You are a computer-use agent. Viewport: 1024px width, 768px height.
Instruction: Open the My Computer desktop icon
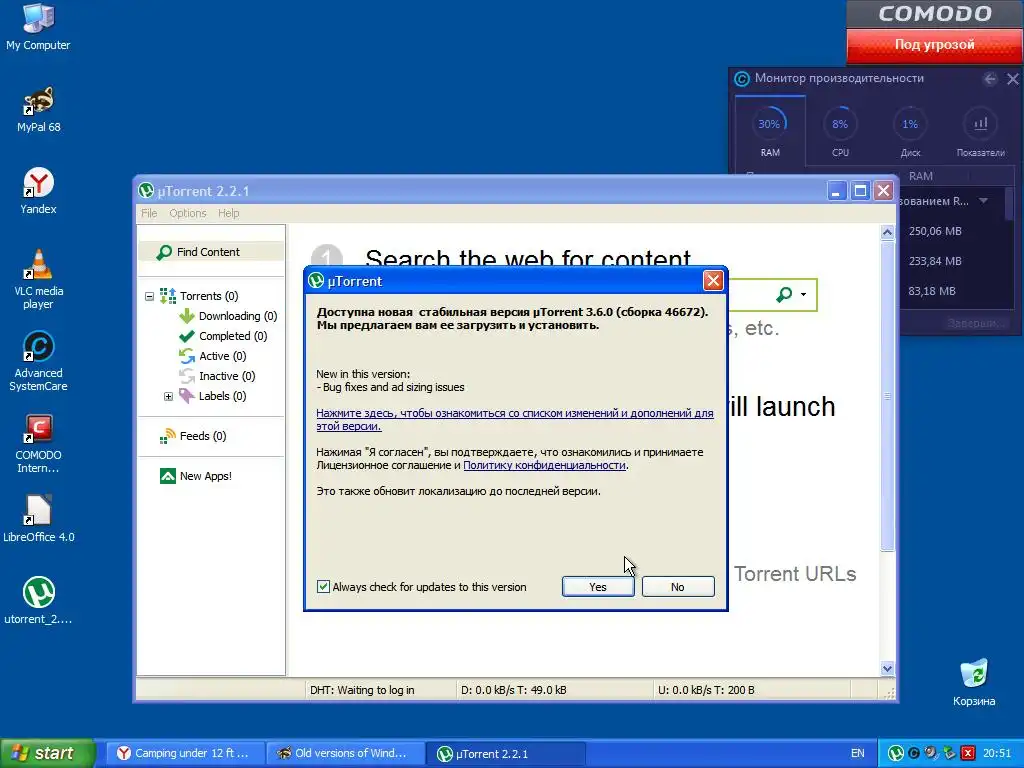[39, 26]
